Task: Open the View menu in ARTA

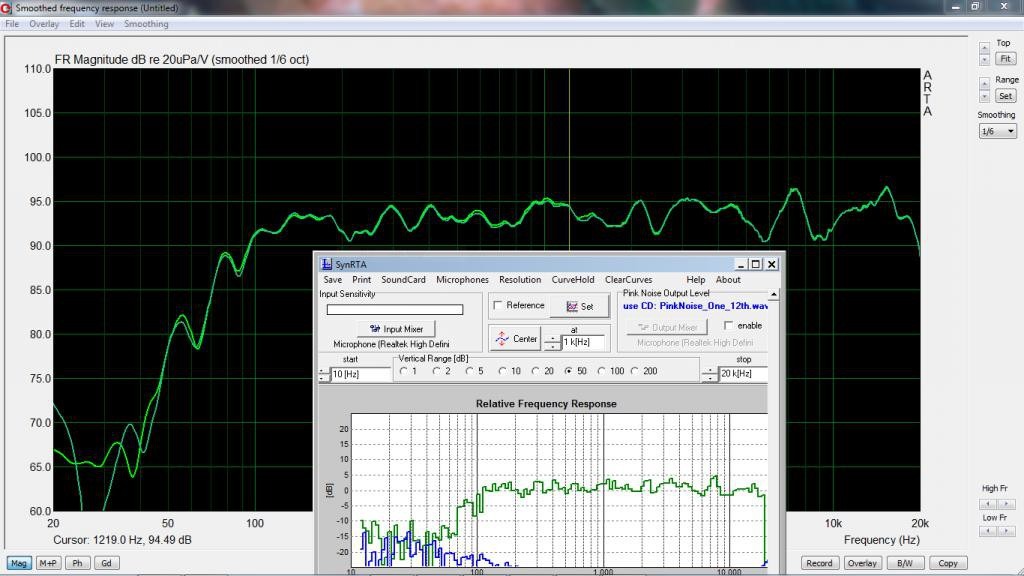Action: point(104,24)
